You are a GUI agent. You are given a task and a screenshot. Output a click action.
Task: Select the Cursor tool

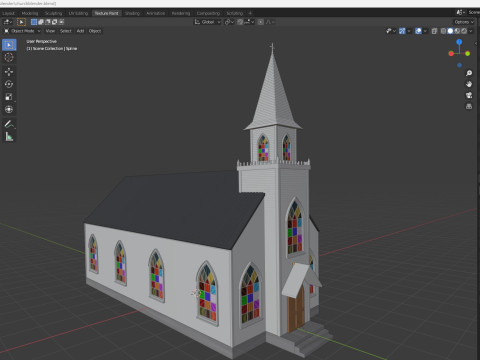point(9,57)
